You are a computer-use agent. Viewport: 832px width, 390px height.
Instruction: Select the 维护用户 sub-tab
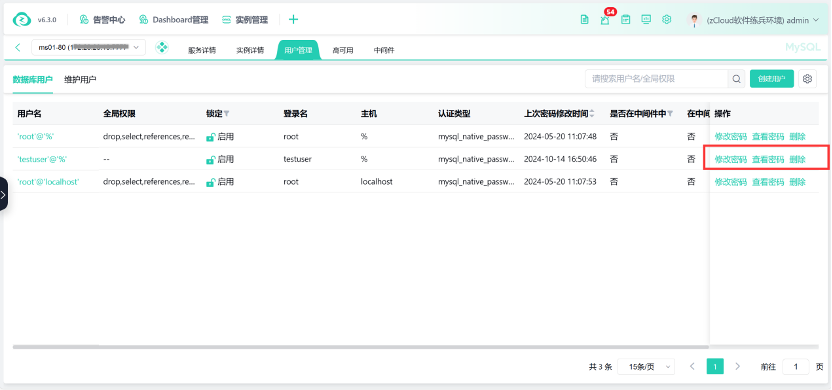tap(80, 80)
